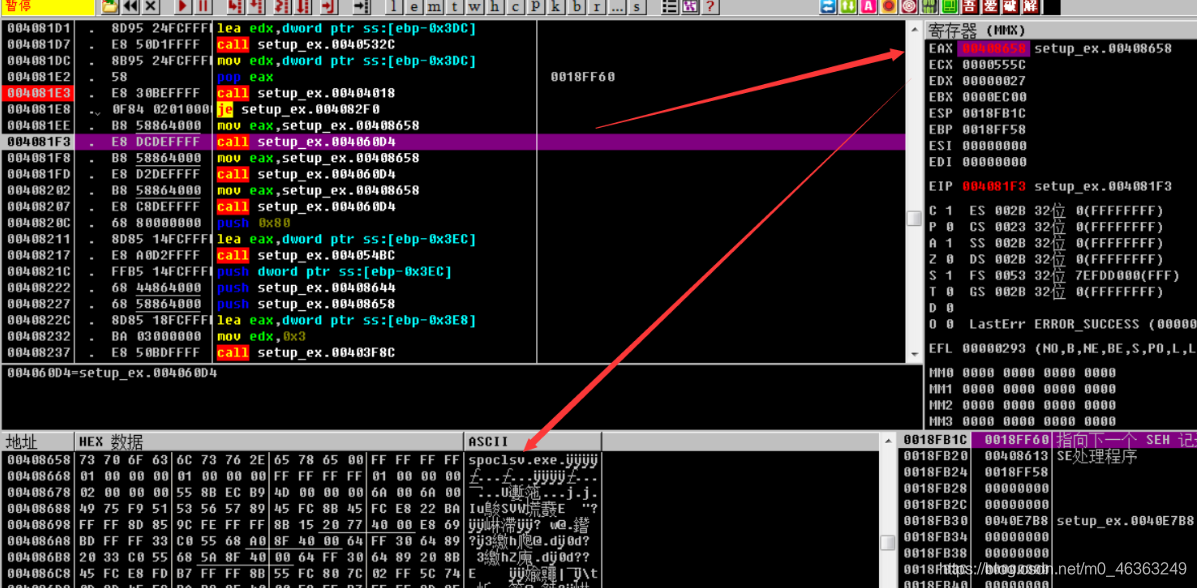
Task: Close the debugged program with the X icon
Action: 150,7
